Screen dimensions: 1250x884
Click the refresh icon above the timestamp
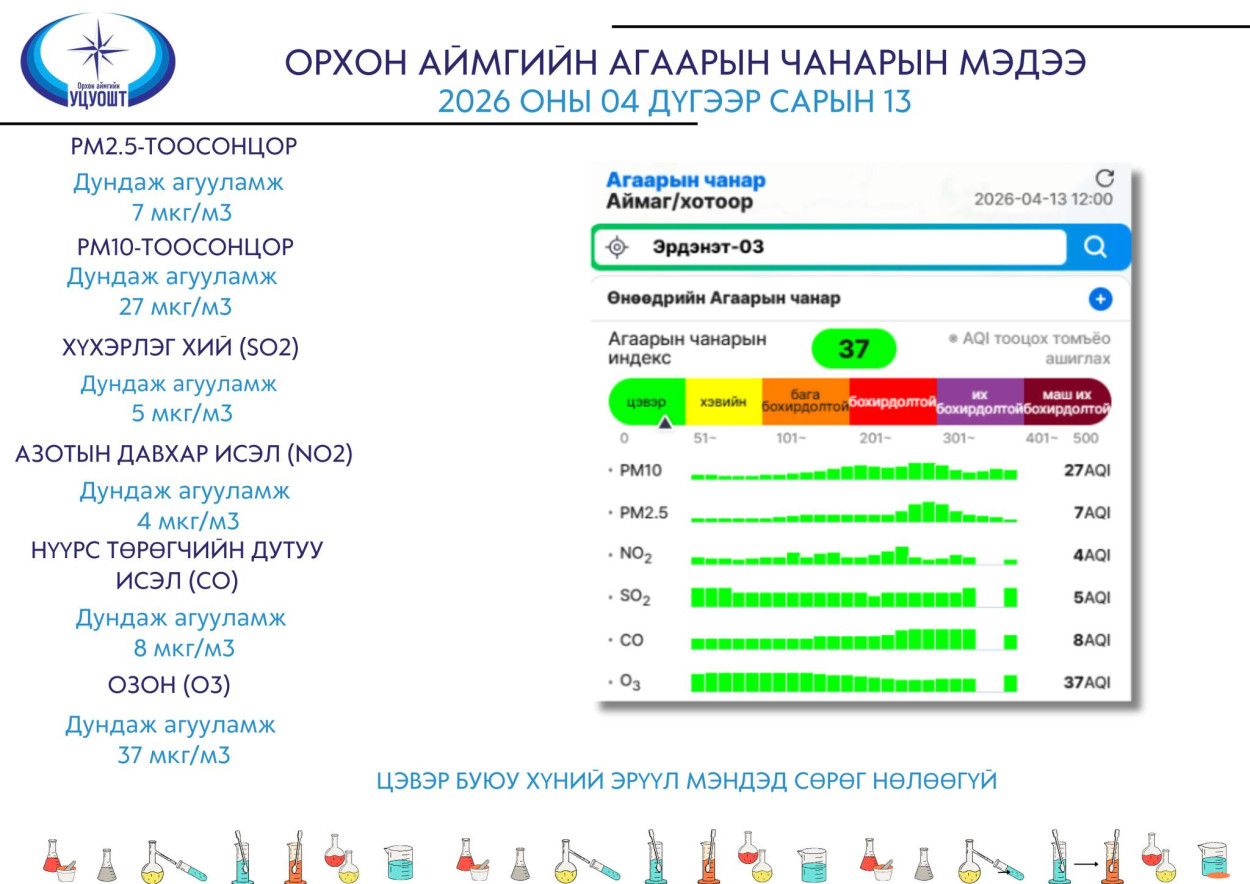point(1104,178)
